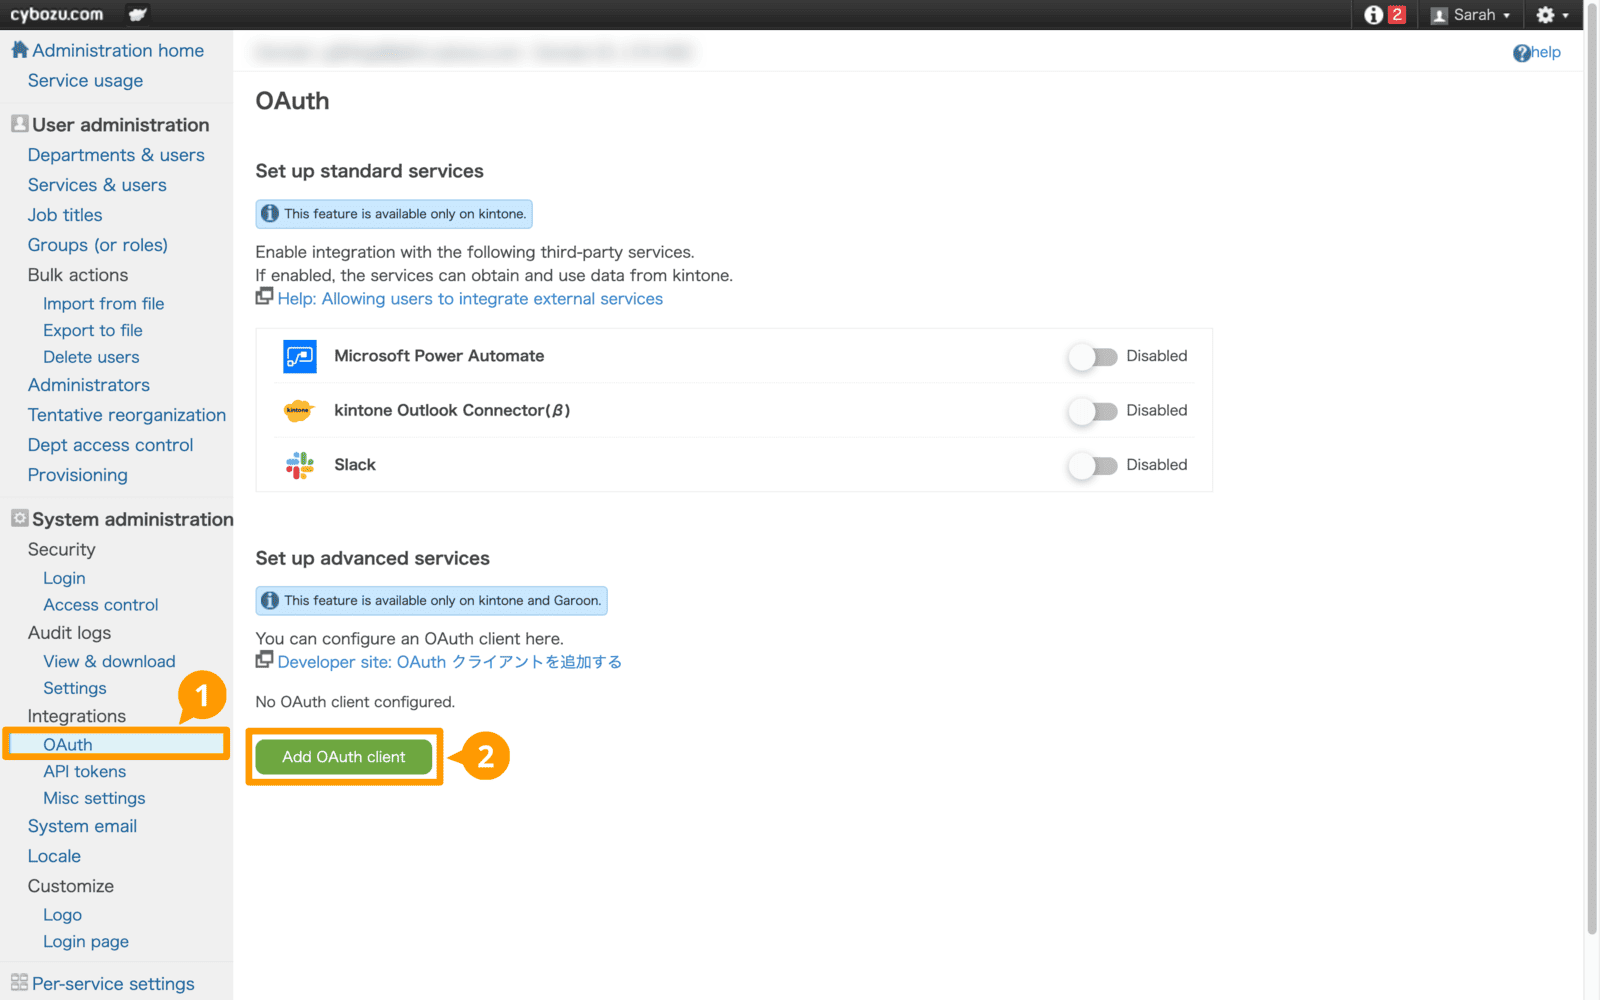Enable Microsoft Power Automate toggle
The image size is (1600, 1000).
pos(1092,357)
